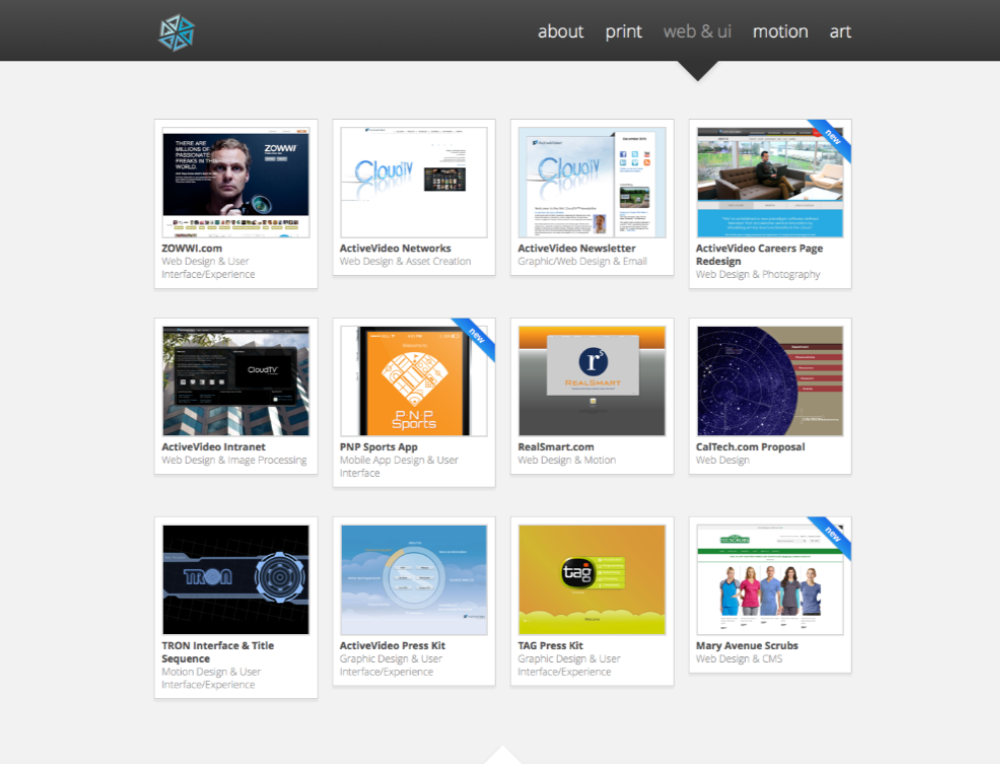Open the about page
Viewport: 1000px width, 768px height.
pyautogui.click(x=561, y=31)
